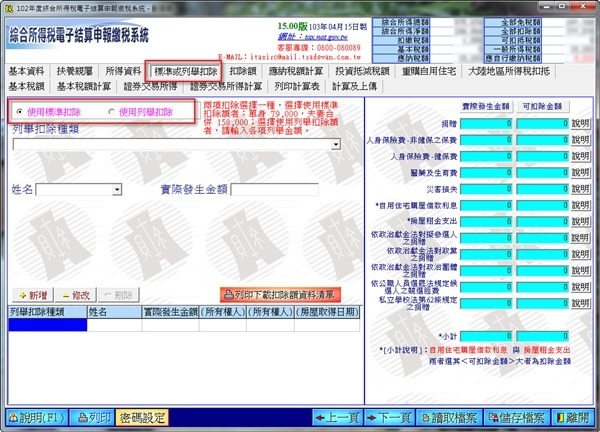Click the greyed 刪除 delete button
Viewport: 600px width, 432px height.
point(119,295)
